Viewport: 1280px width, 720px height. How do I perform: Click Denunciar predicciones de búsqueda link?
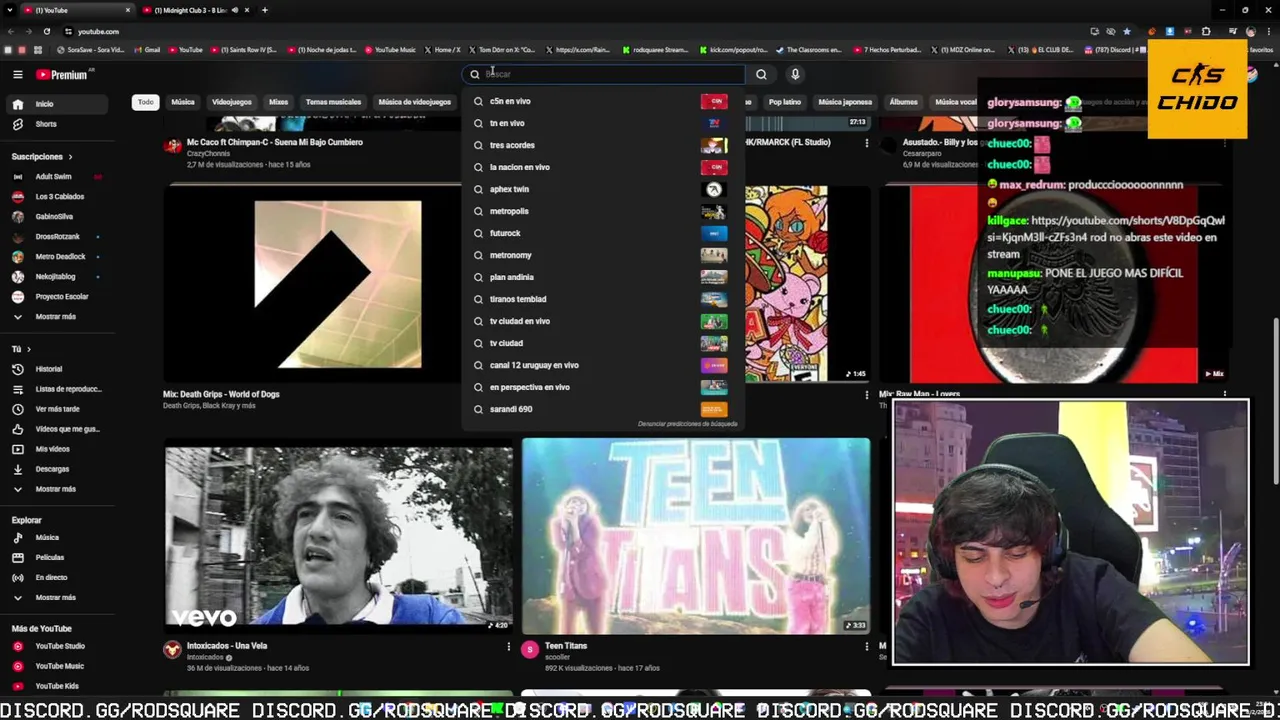(x=687, y=424)
